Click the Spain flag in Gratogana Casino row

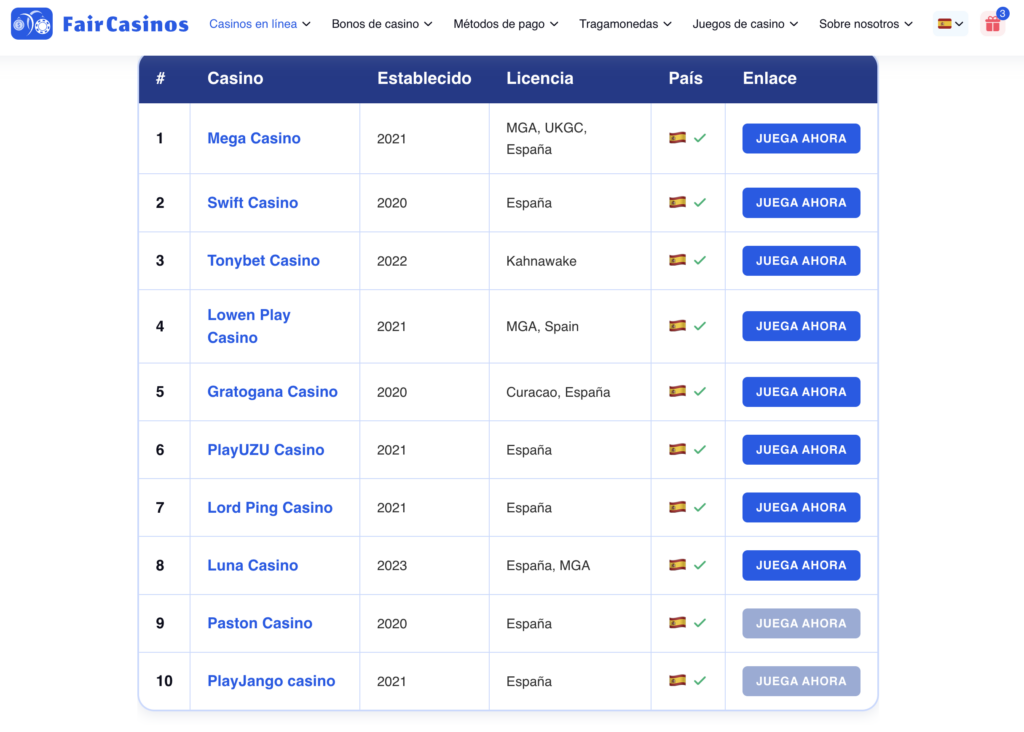point(677,391)
